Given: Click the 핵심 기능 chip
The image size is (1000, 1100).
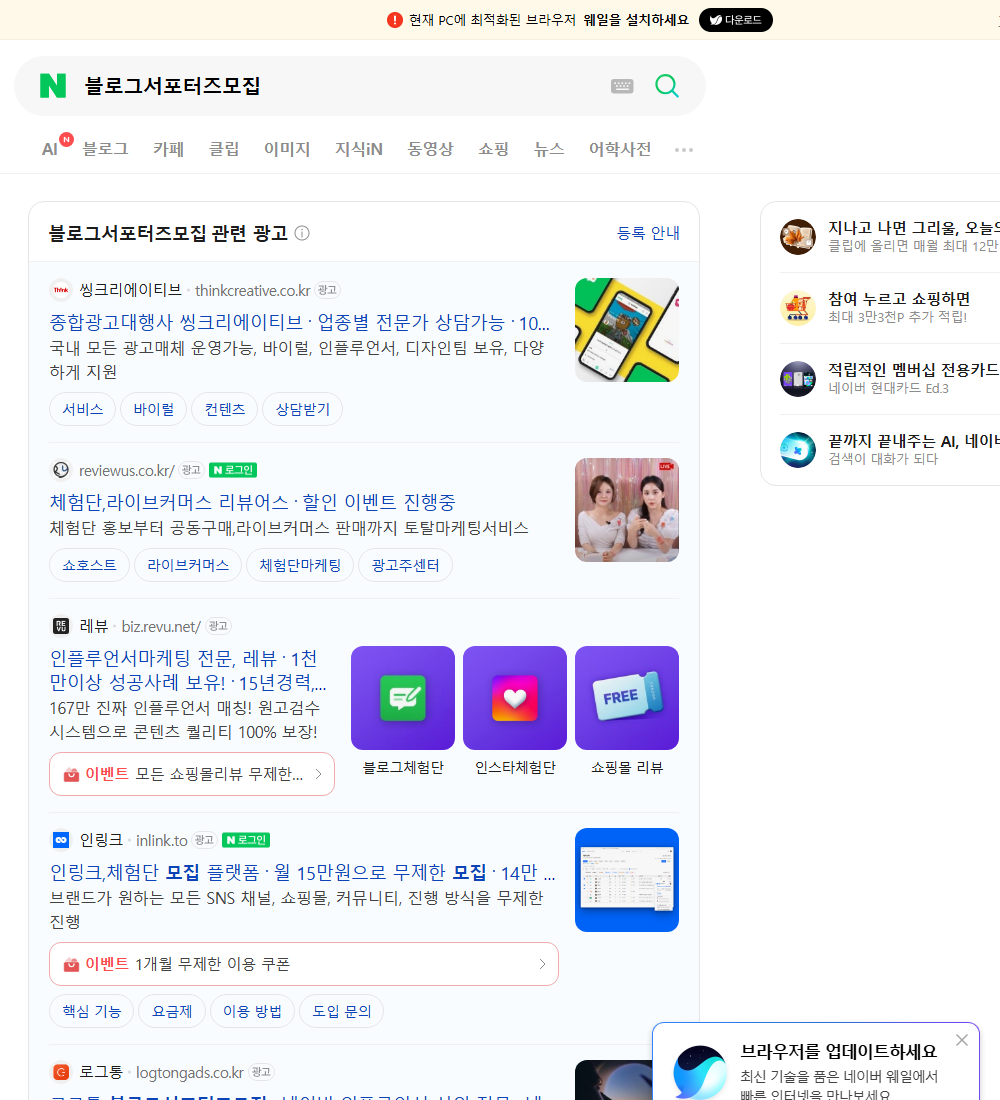Looking at the screenshot, I should [91, 1011].
